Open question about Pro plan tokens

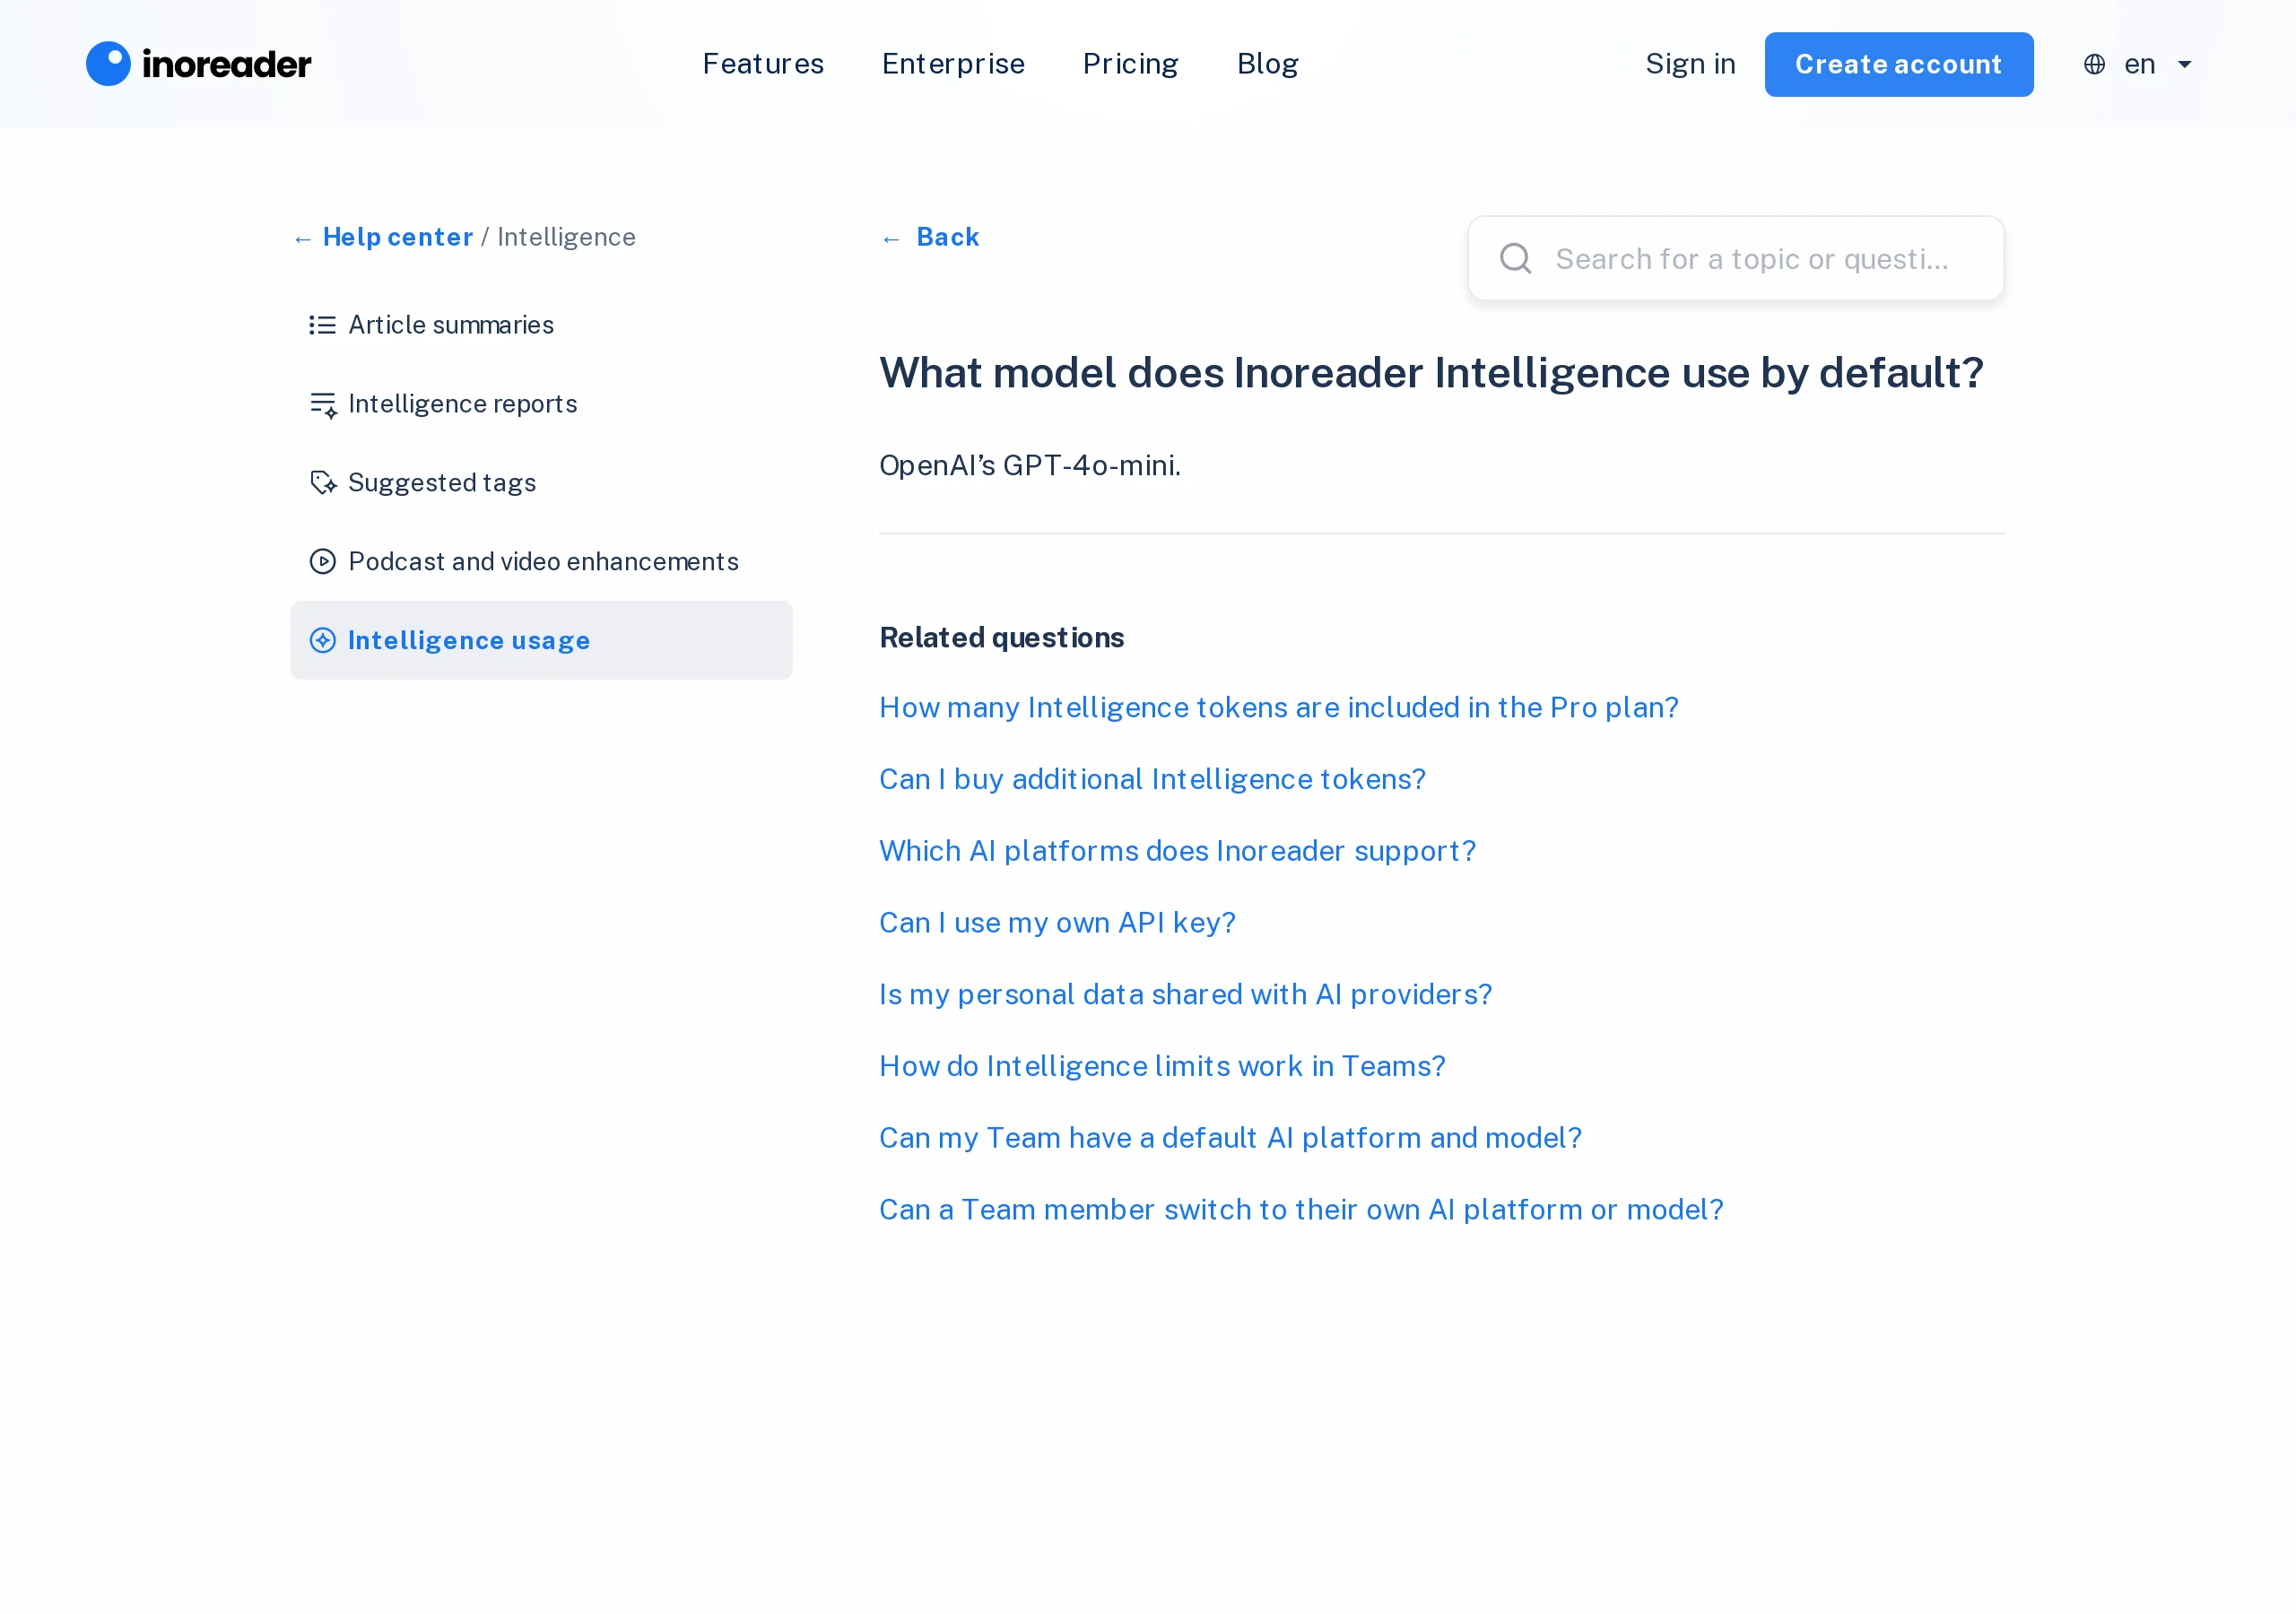pyautogui.click(x=1278, y=707)
